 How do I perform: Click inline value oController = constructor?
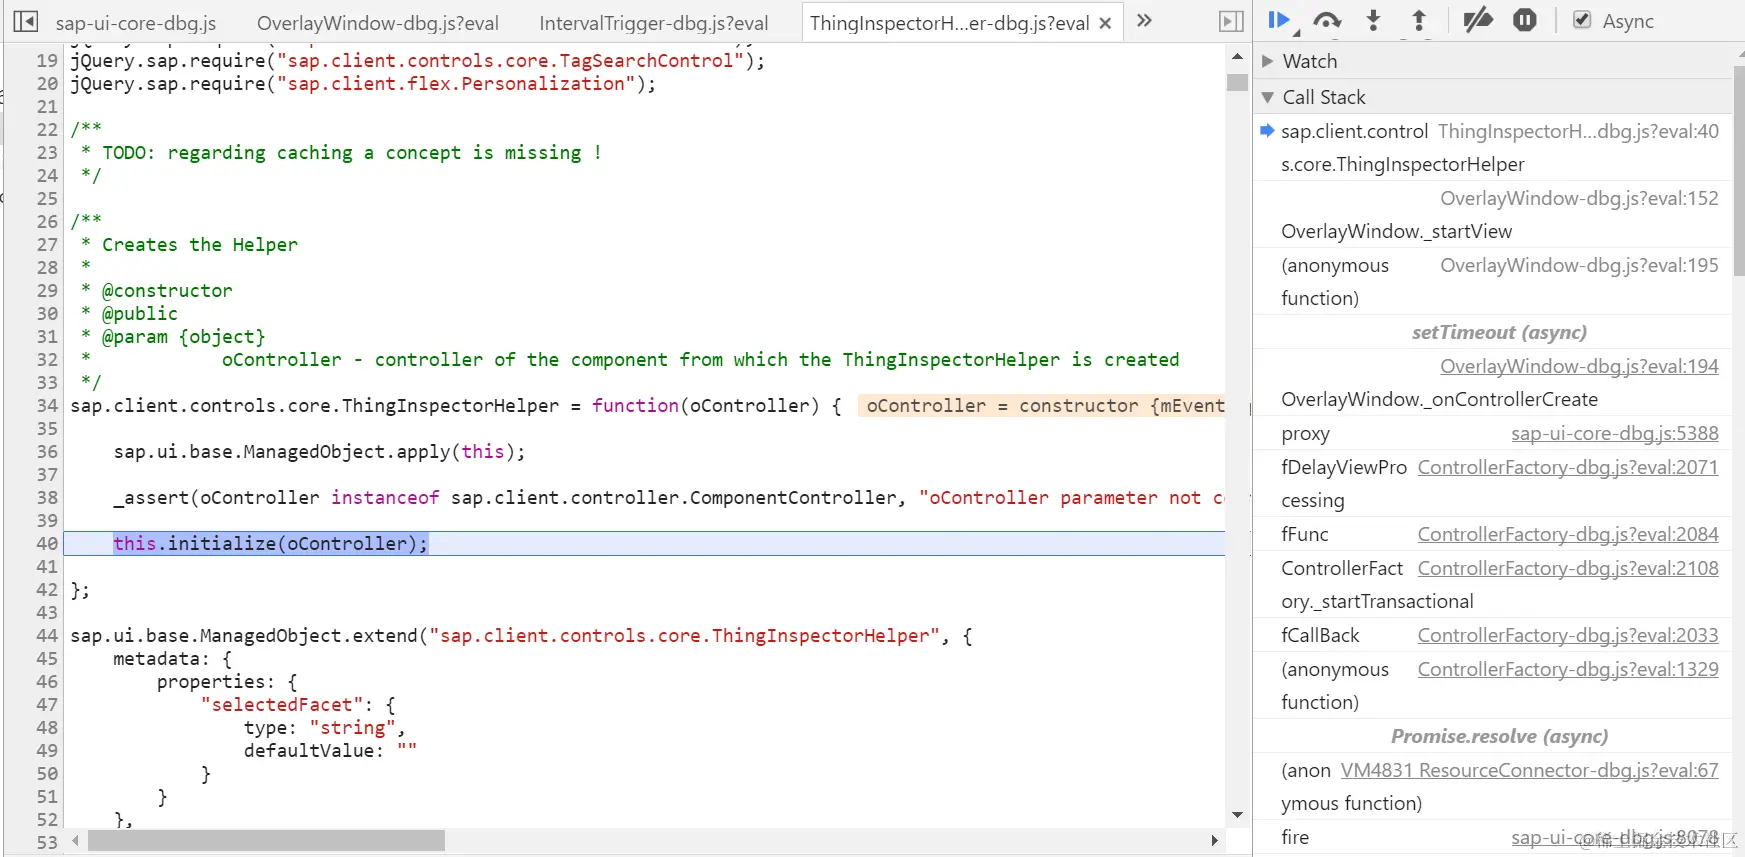click(1041, 405)
